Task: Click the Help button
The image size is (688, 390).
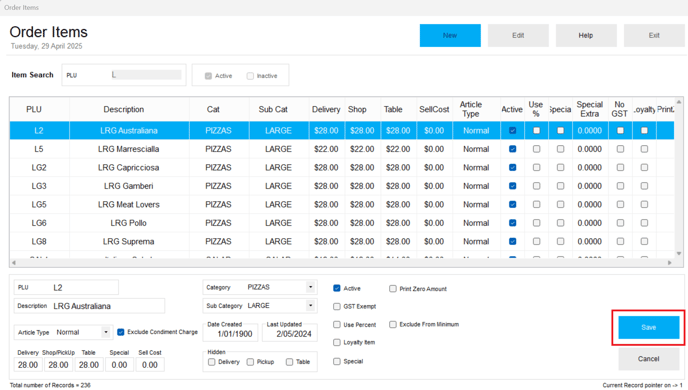Action: tap(586, 36)
